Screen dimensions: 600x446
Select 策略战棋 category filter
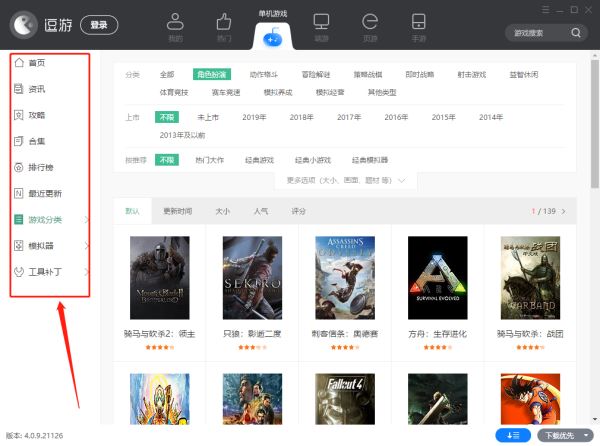click(x=368, y=75)
